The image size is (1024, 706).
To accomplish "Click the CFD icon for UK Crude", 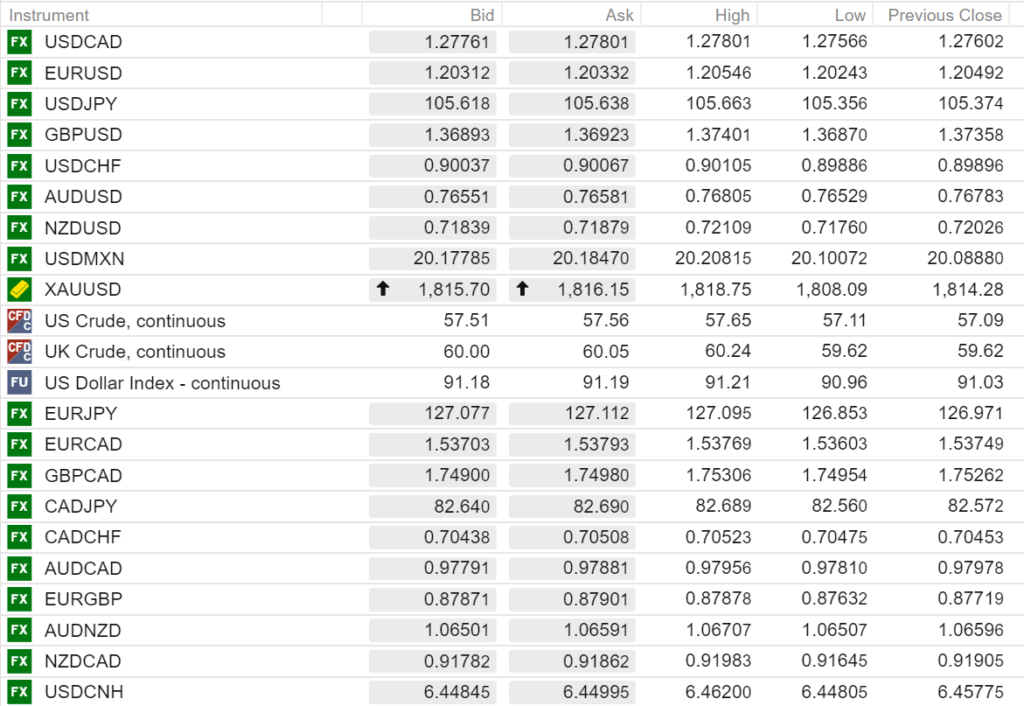I will (x=19, y=352).
